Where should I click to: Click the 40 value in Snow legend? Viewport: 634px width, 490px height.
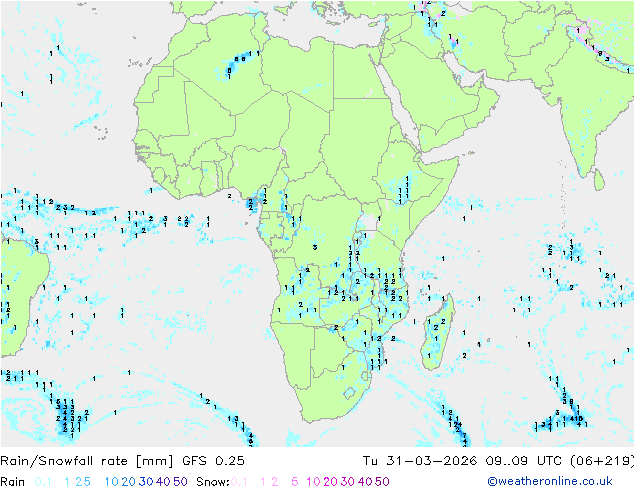365,482
